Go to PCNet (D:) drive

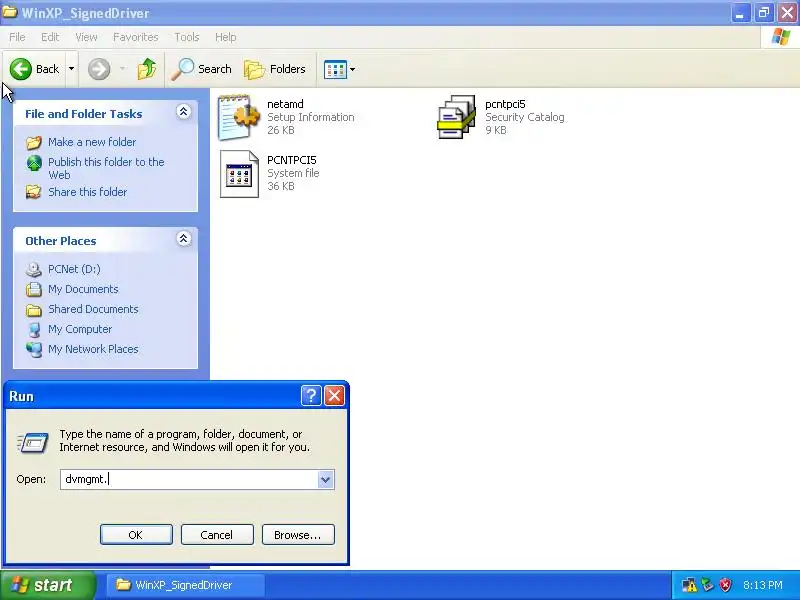(74, 269)
